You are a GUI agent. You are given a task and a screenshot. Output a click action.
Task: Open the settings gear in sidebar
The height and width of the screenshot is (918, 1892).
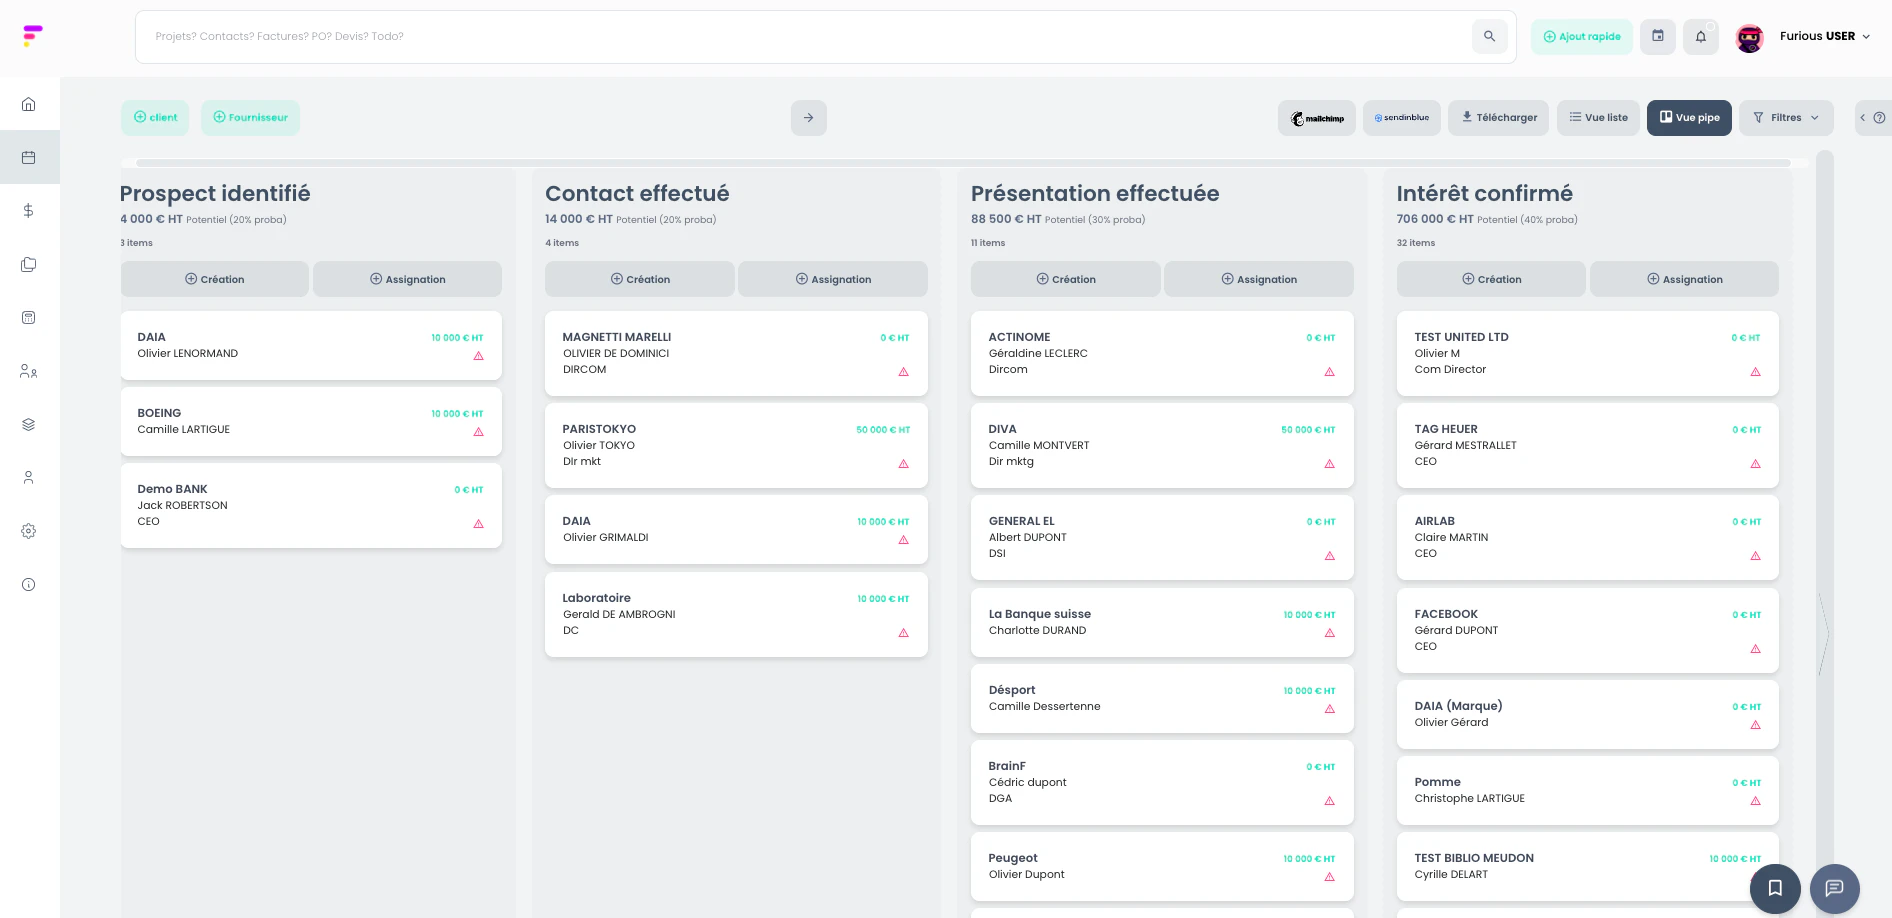pos(29,531)
